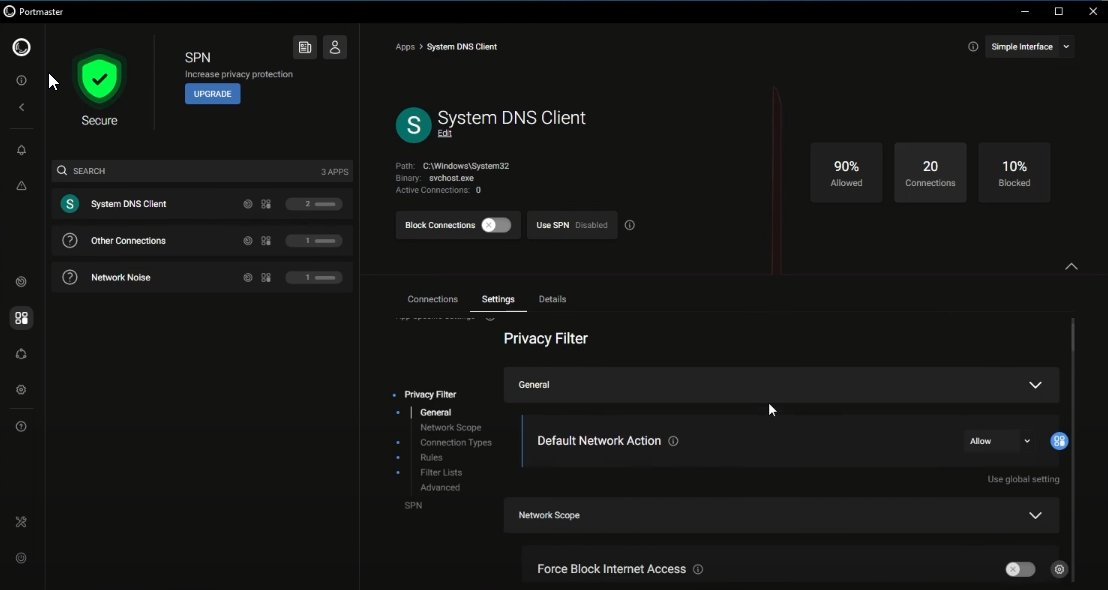Open the Simple Interface dropdown

coord(1030,47)
